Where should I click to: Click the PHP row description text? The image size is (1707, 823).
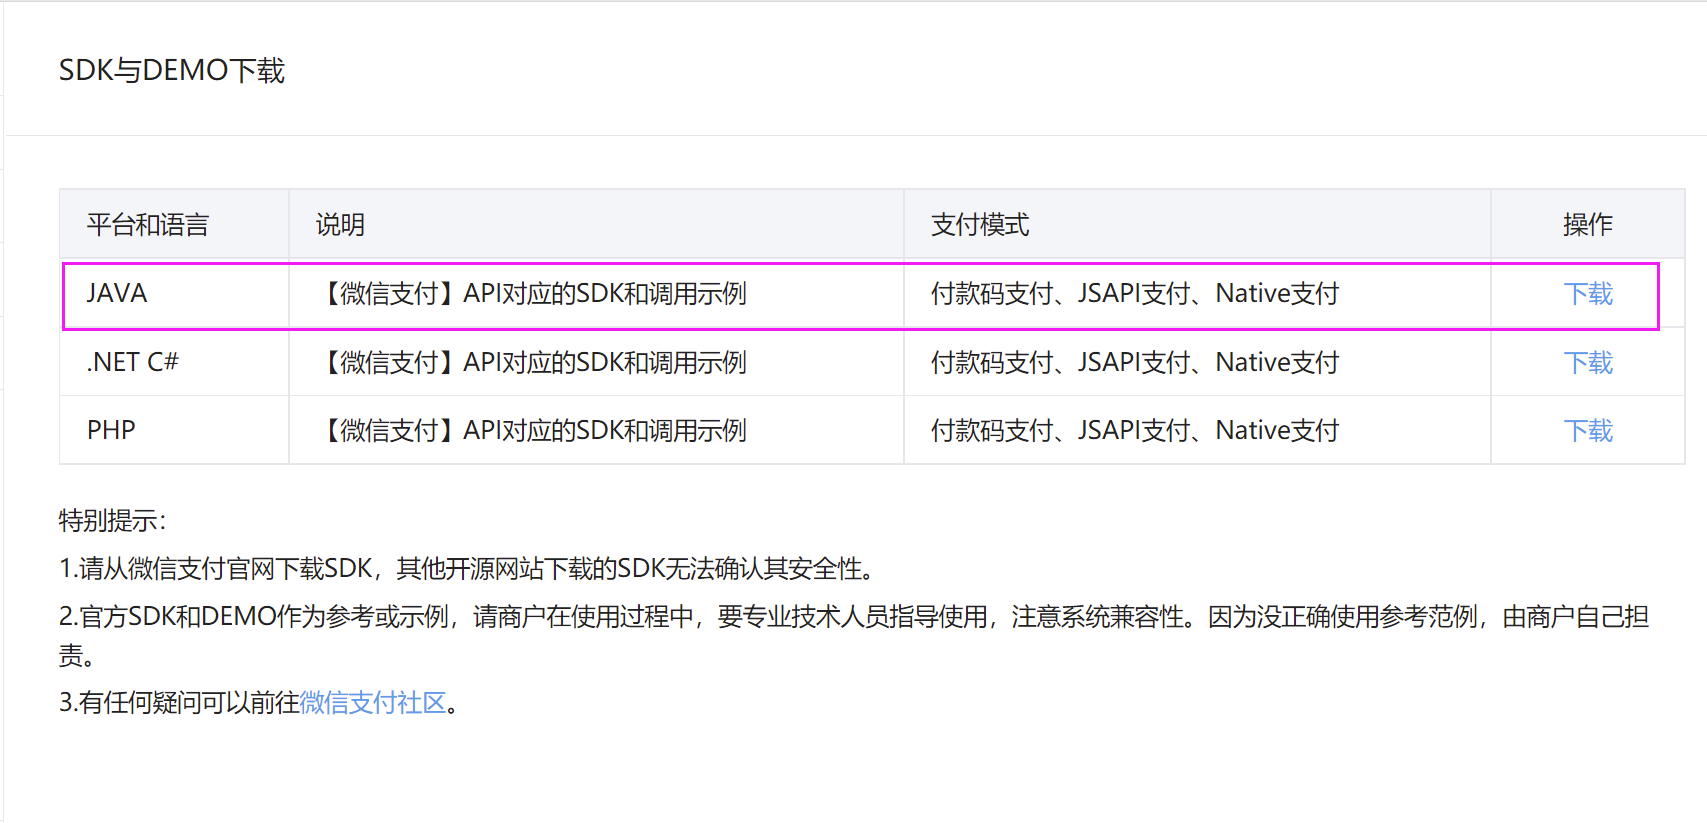[x=531, y=430]
